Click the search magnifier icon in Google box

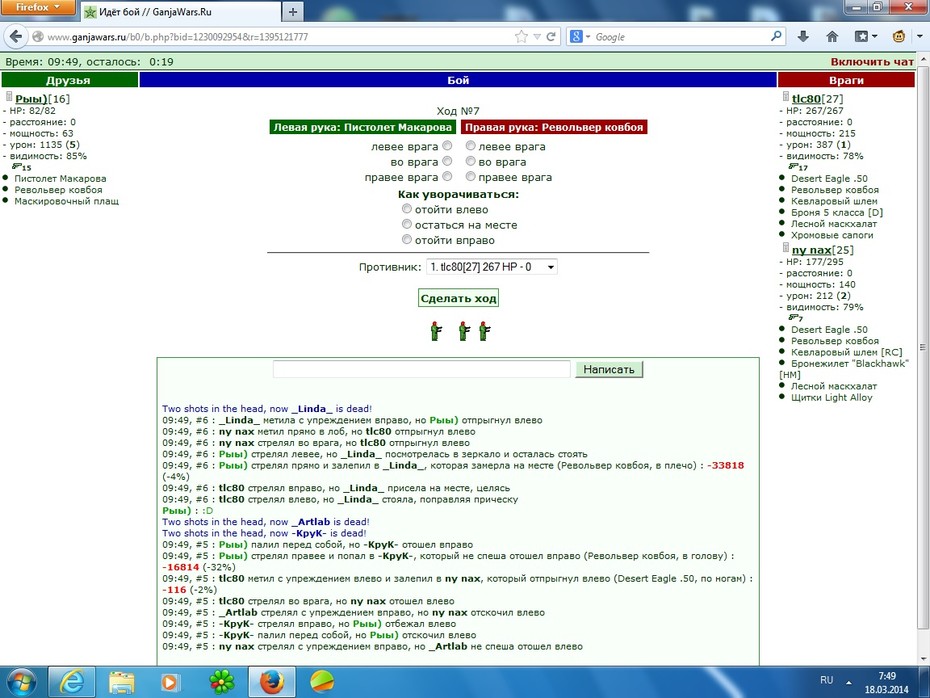[776, 36]
